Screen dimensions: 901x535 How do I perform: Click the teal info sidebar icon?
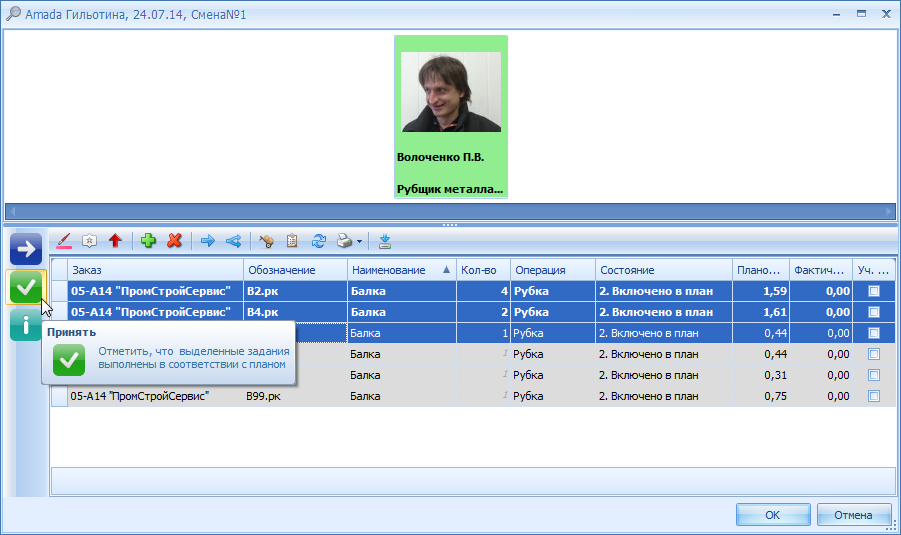[x=25, y=325]
